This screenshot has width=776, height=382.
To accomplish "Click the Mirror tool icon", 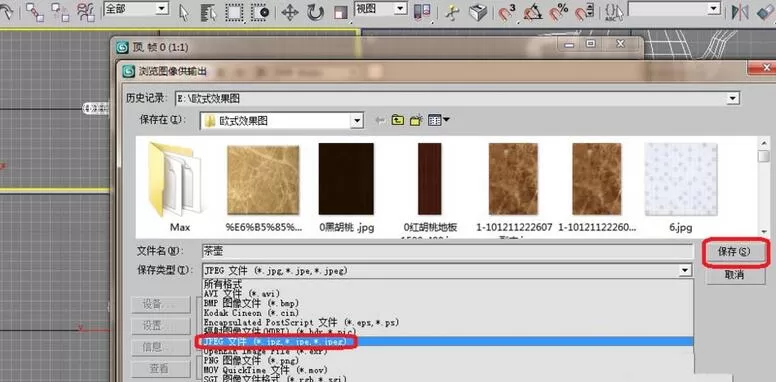I will 740,12.
